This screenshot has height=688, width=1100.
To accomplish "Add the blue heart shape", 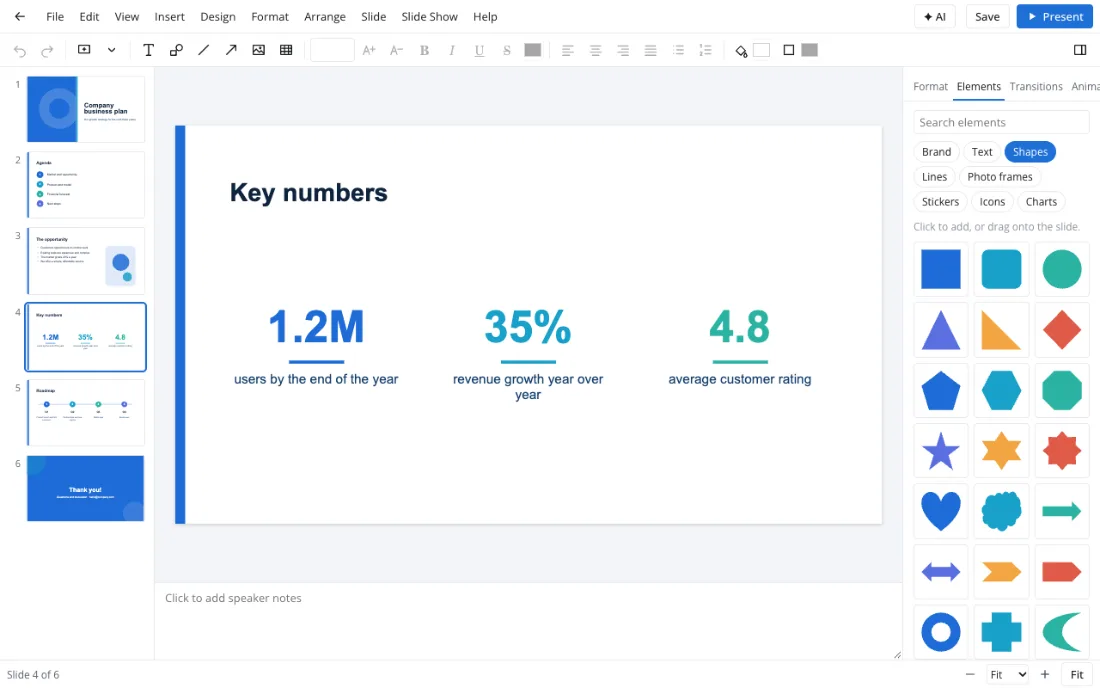I will tap(941, 511).
